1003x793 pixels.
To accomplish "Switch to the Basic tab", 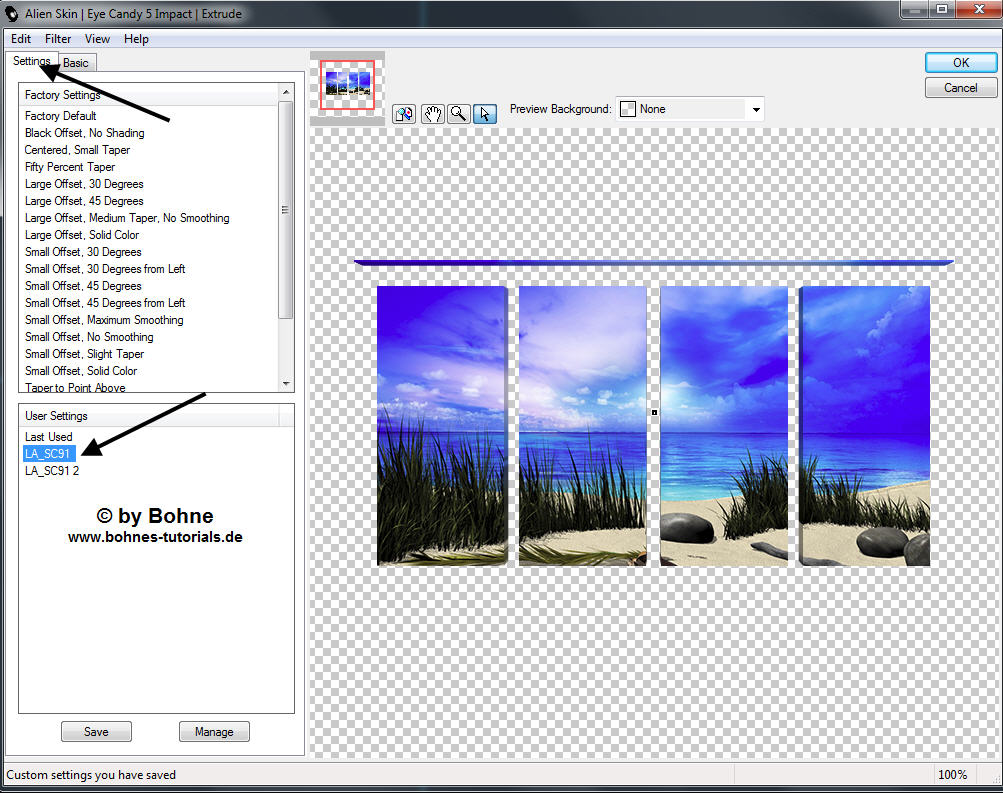I will [x=76, y=63].
